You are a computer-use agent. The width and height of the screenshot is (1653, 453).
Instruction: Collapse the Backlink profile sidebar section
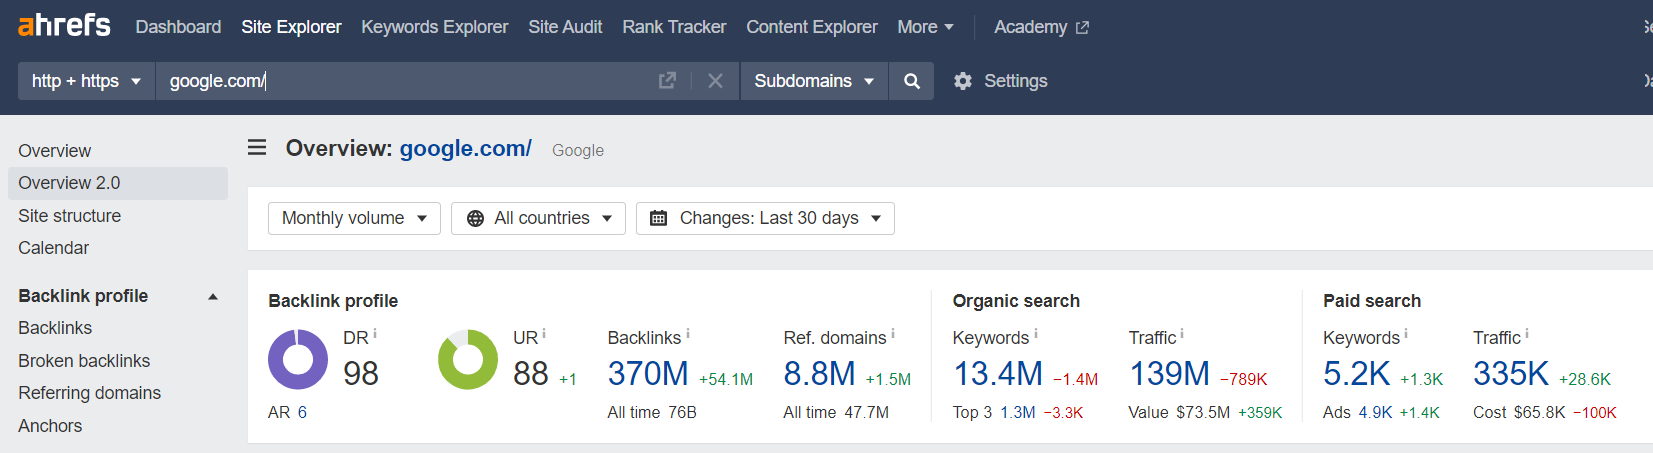click(x=212, y=297)
